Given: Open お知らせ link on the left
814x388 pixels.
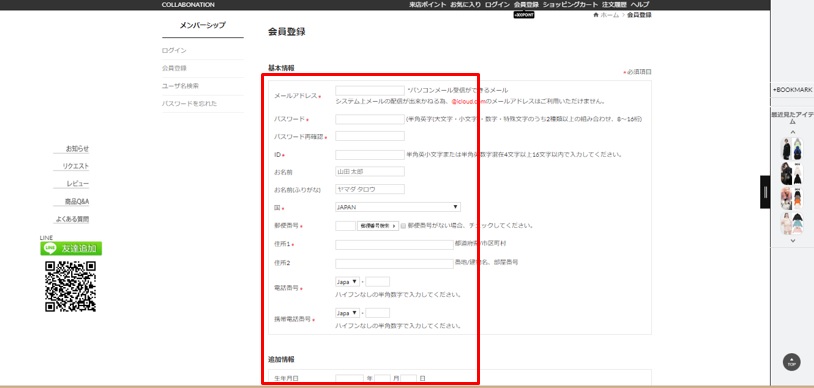Looking at the screenshot, I should coord(77,149).
